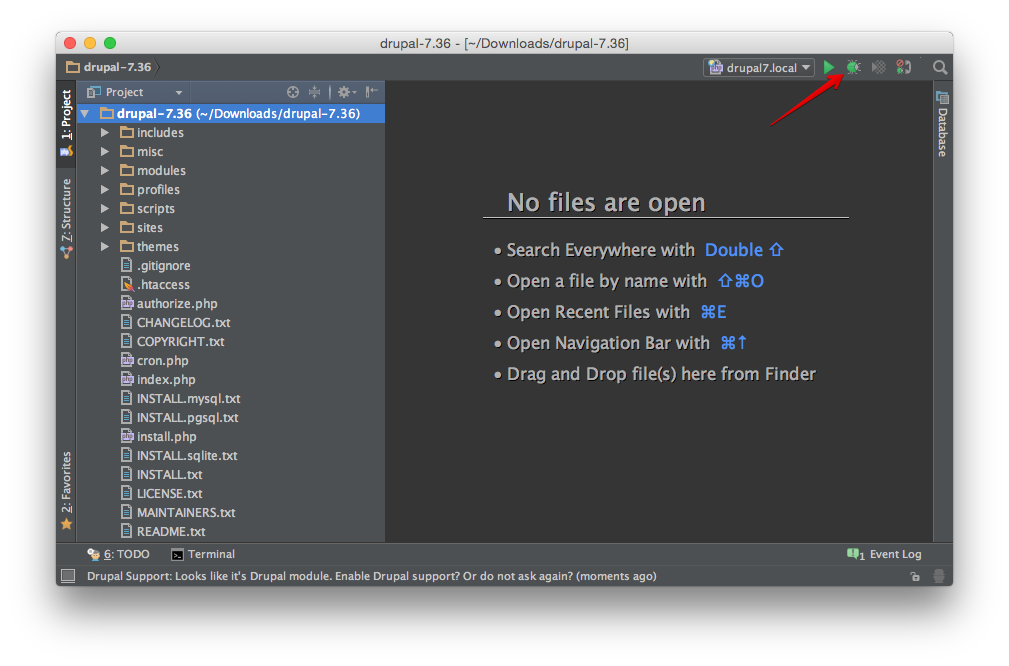The height and width of the screenshot is (666, 1009).
Task: Hide the Project tool window
Action: pos(371,92)
